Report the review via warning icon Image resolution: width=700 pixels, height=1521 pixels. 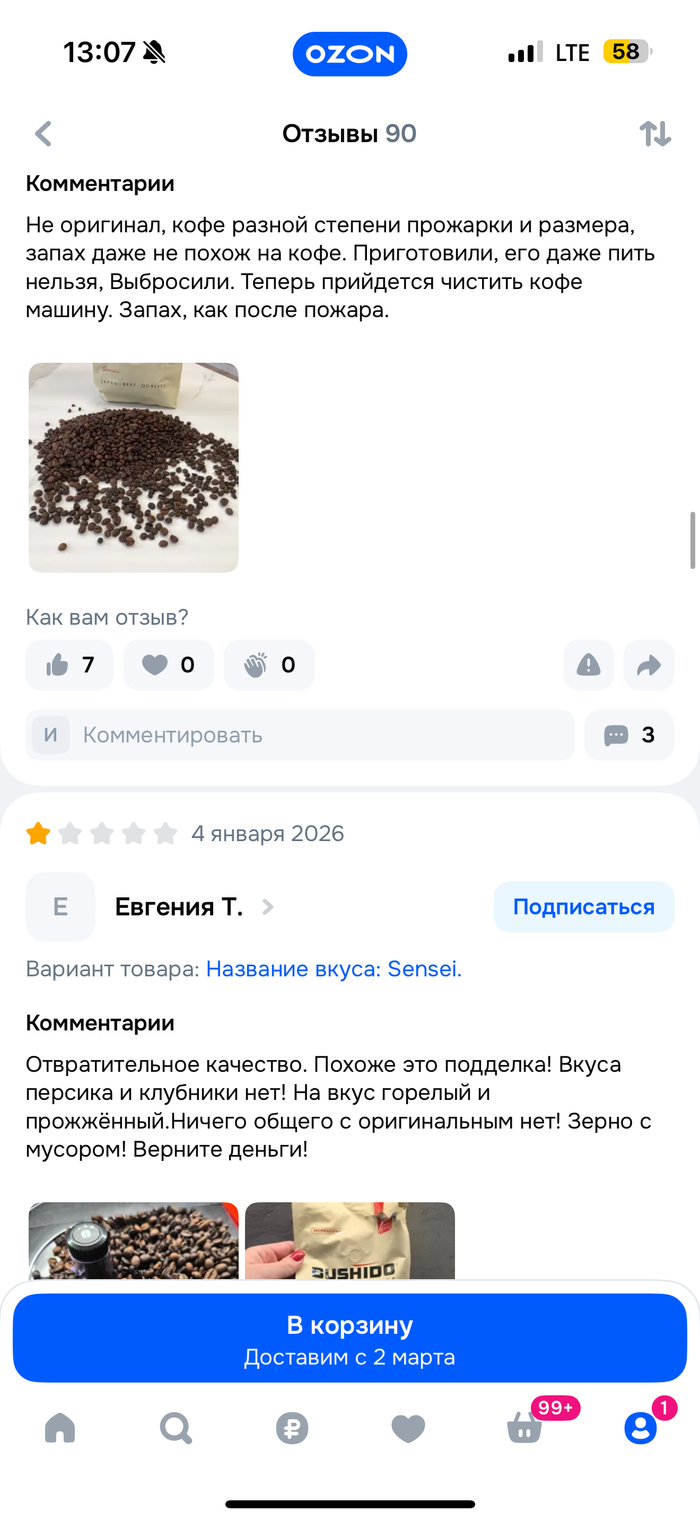(589, 665)
